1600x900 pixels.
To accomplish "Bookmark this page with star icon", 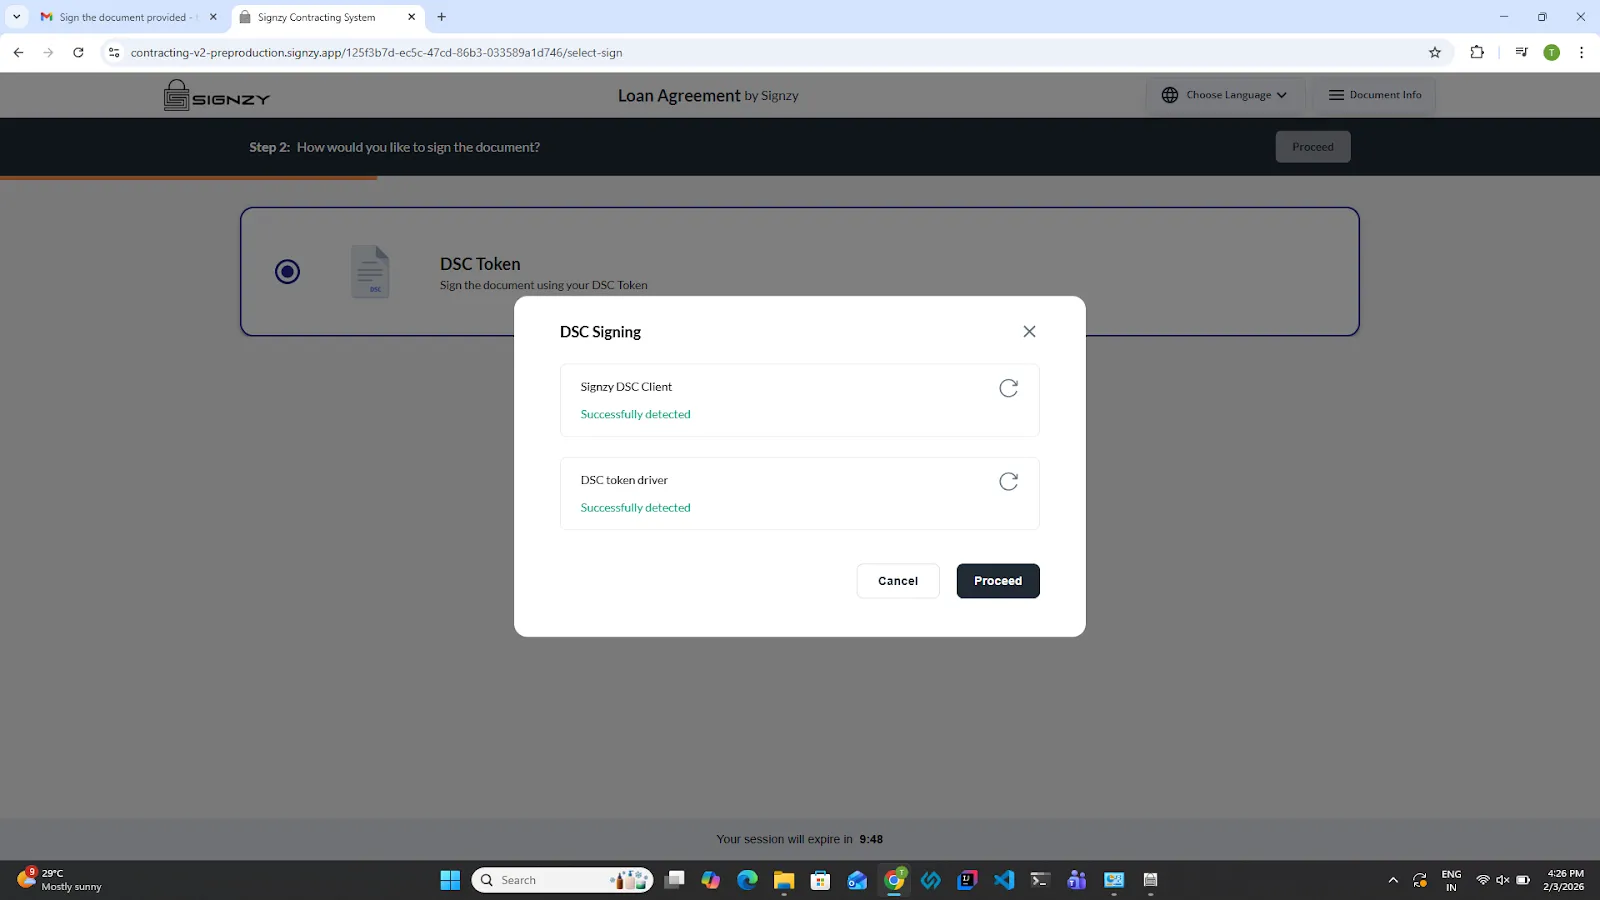I will pos(1435,53).
